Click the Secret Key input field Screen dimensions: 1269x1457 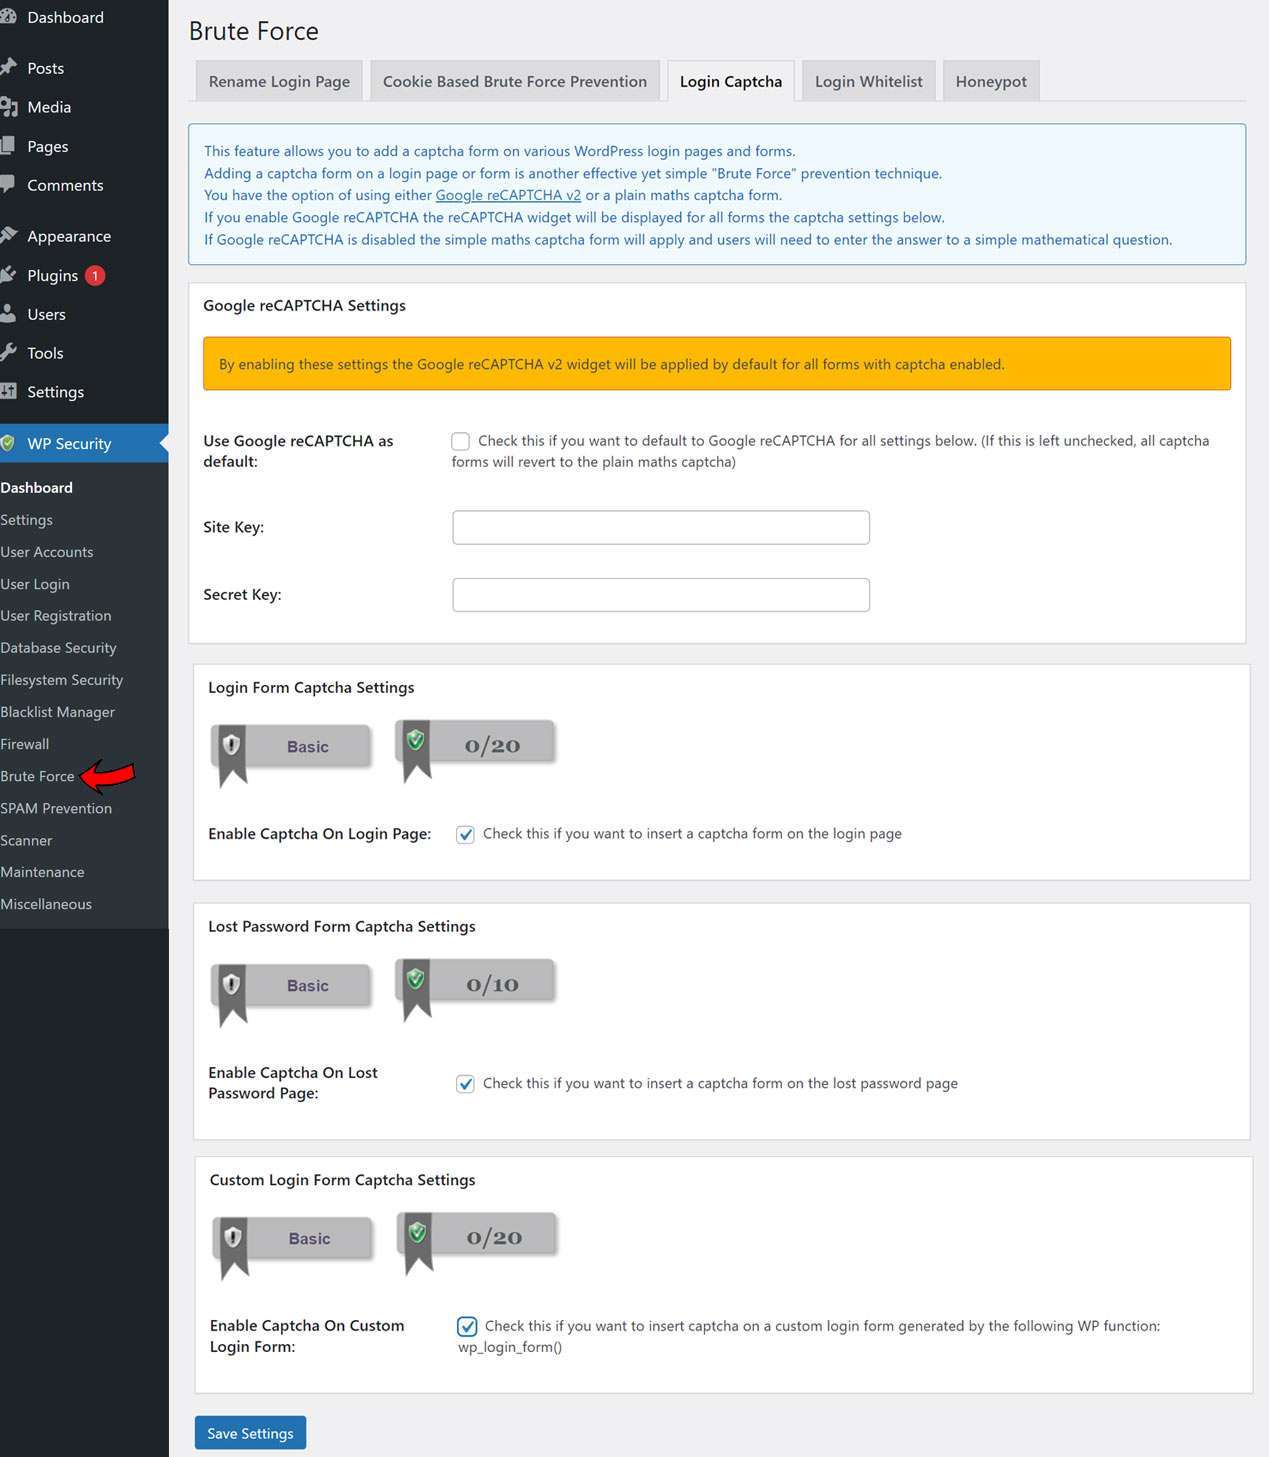pos(661,594)
